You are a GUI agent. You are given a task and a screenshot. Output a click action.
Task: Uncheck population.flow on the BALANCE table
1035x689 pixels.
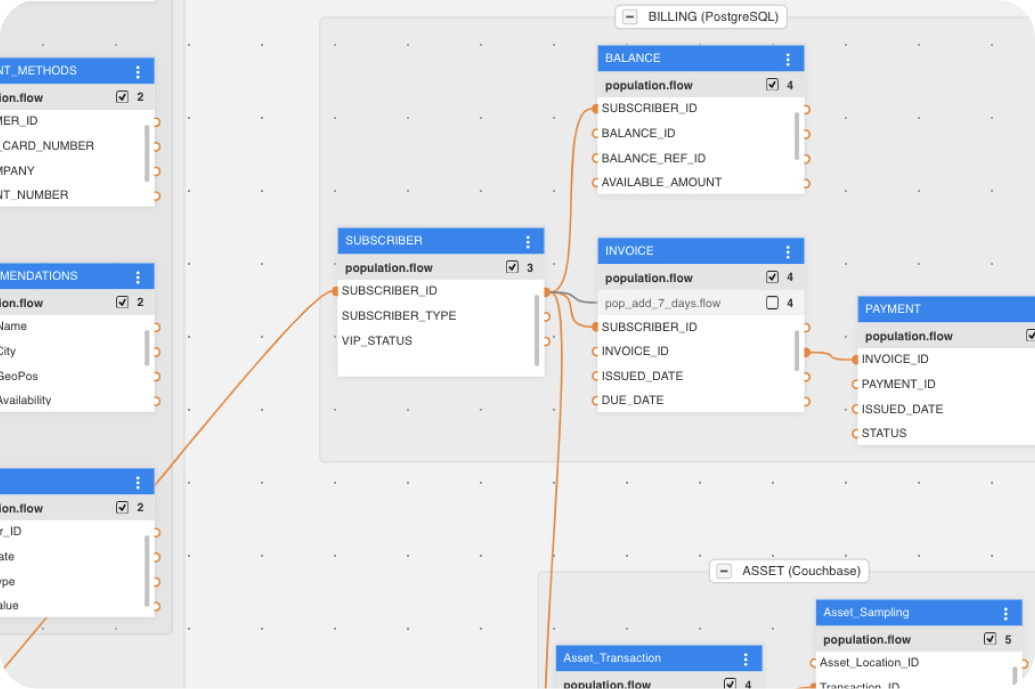coord(772,84)
